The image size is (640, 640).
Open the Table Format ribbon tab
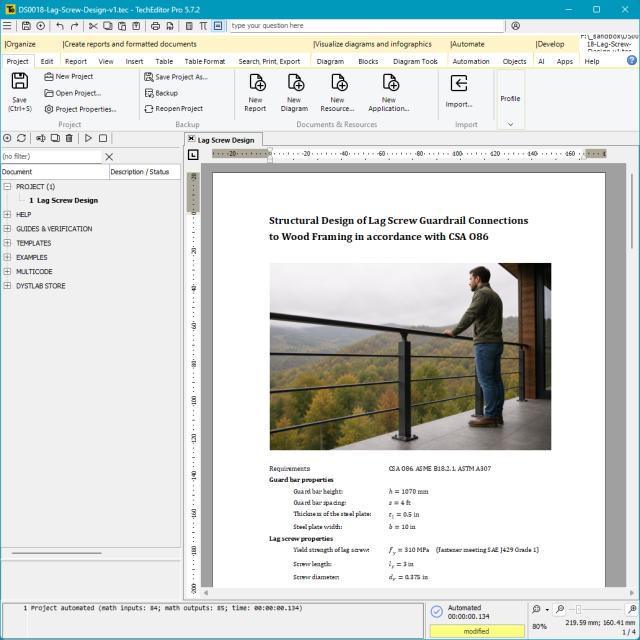tap(205, 61)
